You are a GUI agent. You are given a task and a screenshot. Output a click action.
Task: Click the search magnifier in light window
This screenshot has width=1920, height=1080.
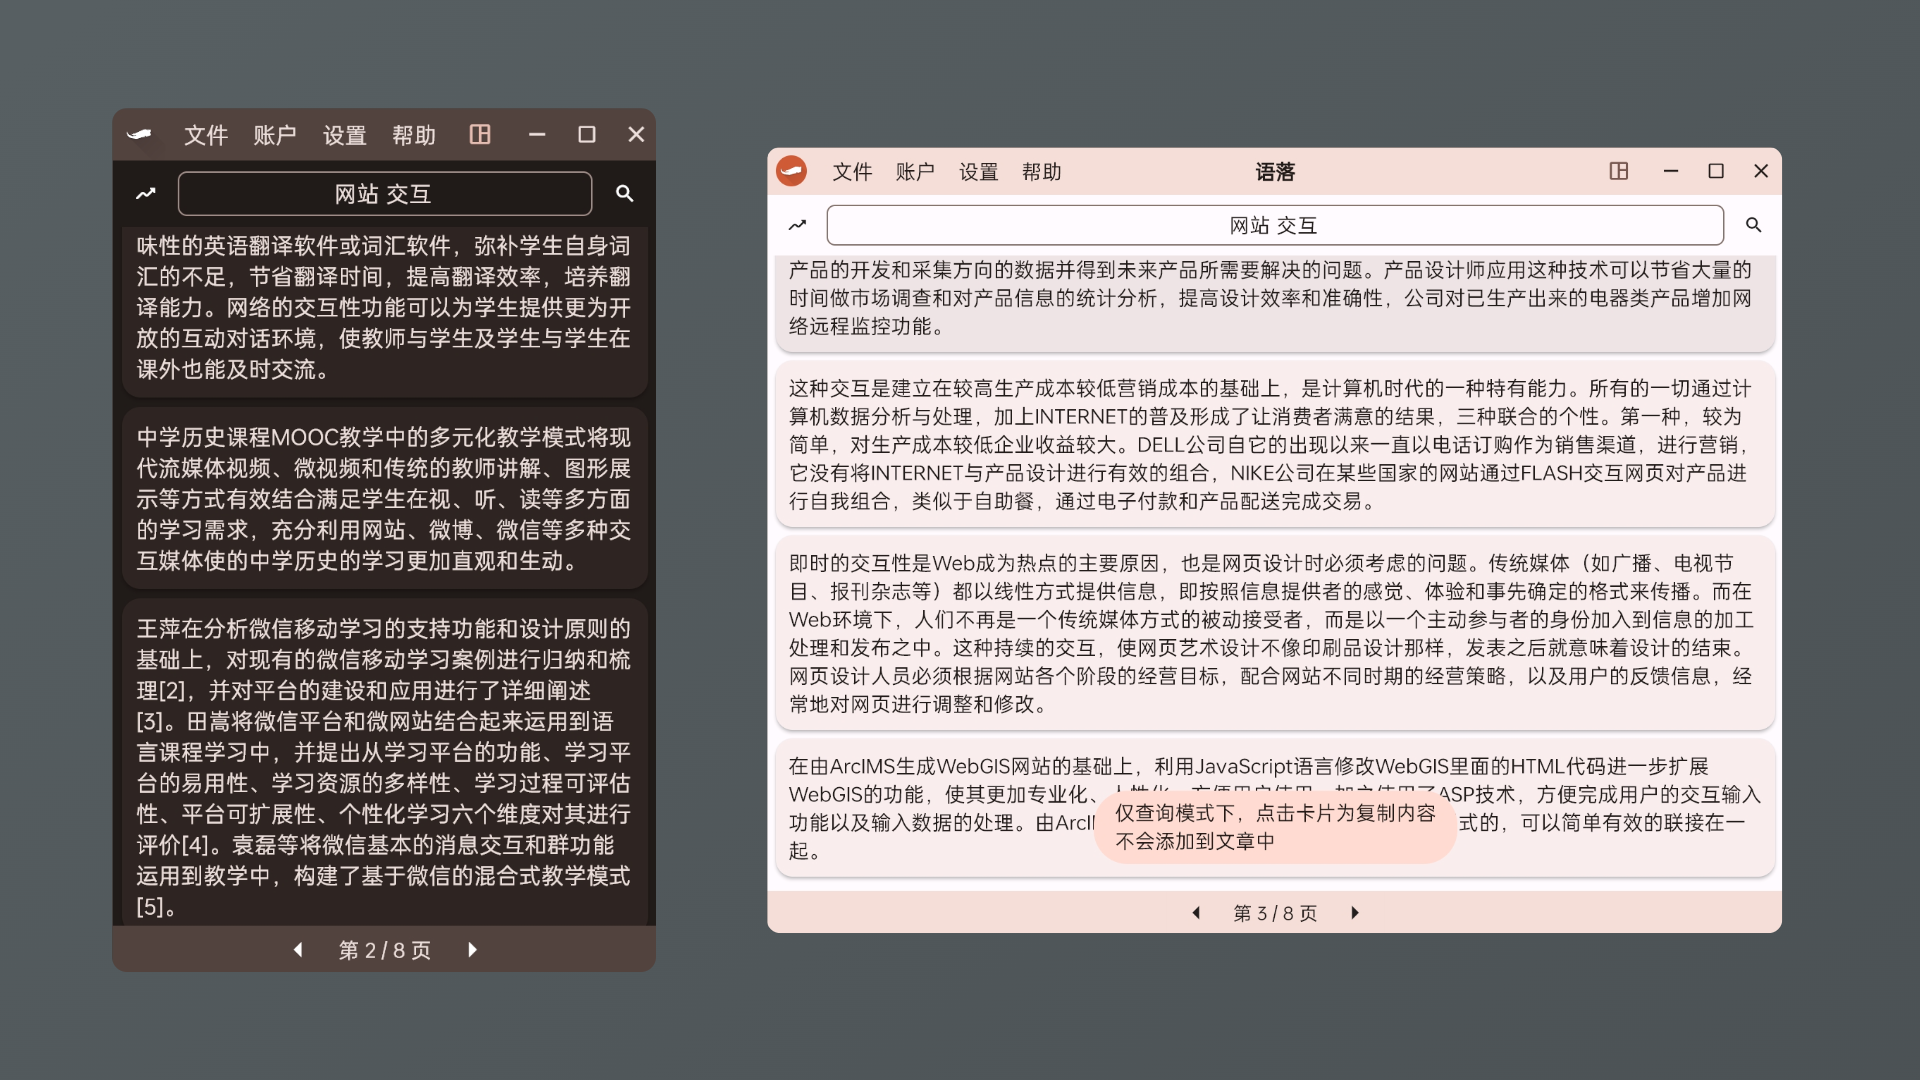1753,225
